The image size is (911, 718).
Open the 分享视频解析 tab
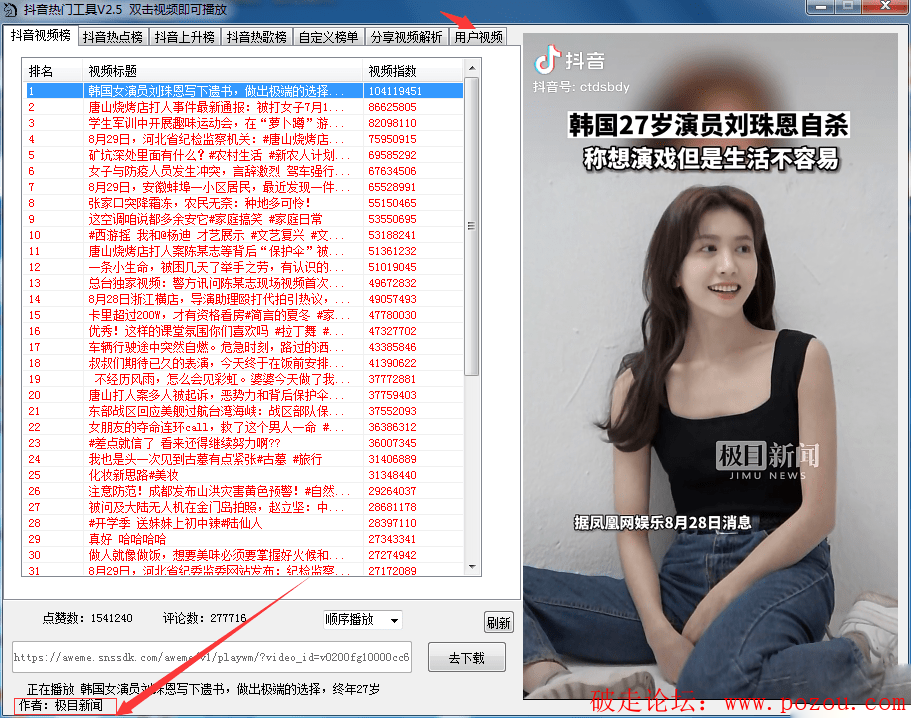pyautogui.click(x=406, y=38)
